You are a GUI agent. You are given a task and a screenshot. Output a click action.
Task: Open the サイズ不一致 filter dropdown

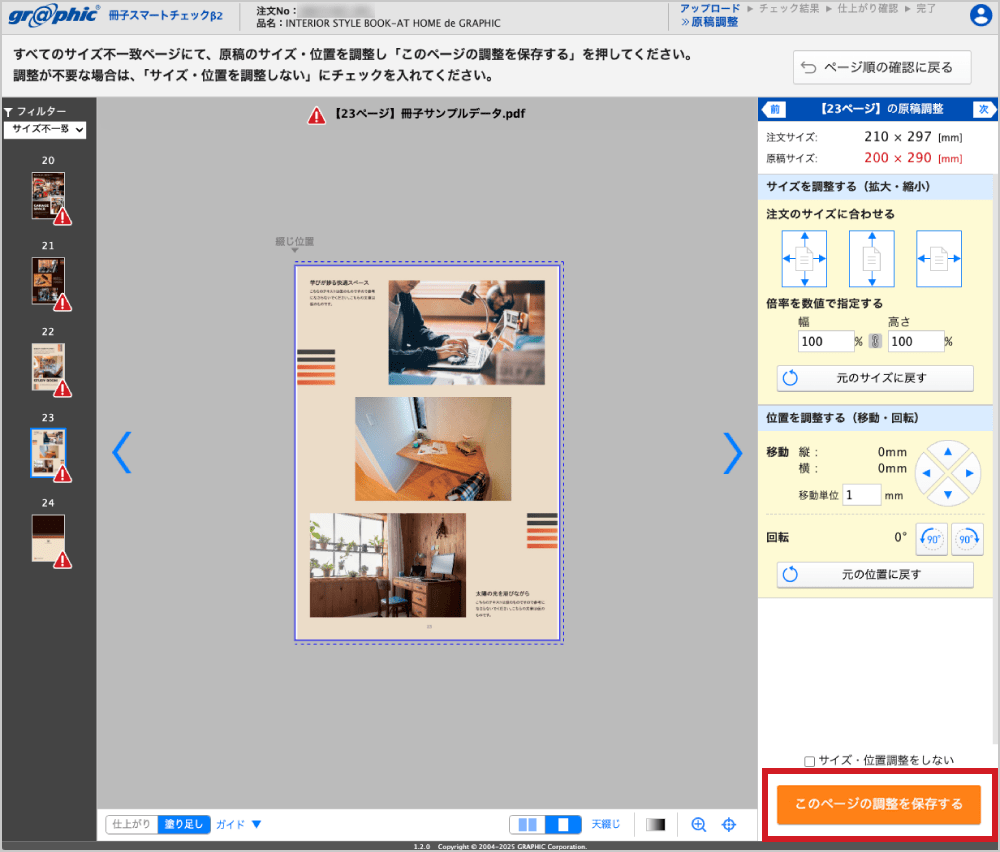(45, 130)
